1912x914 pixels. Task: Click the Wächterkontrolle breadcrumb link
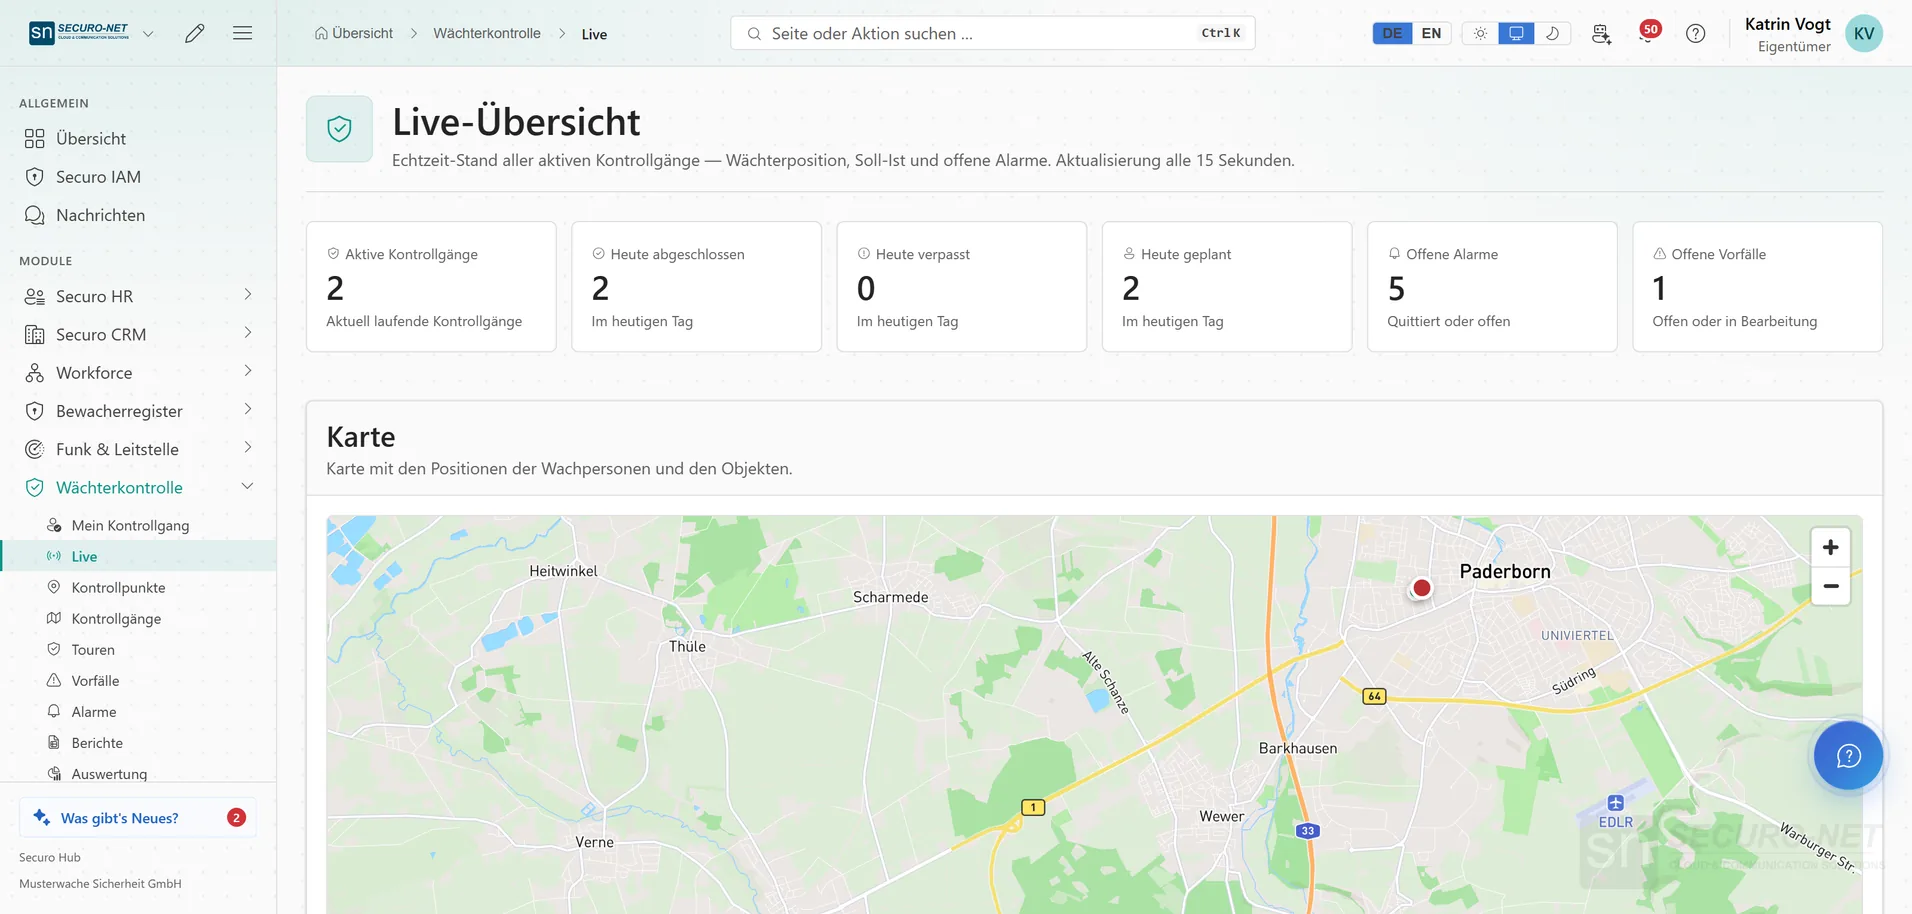pos(486,33)
